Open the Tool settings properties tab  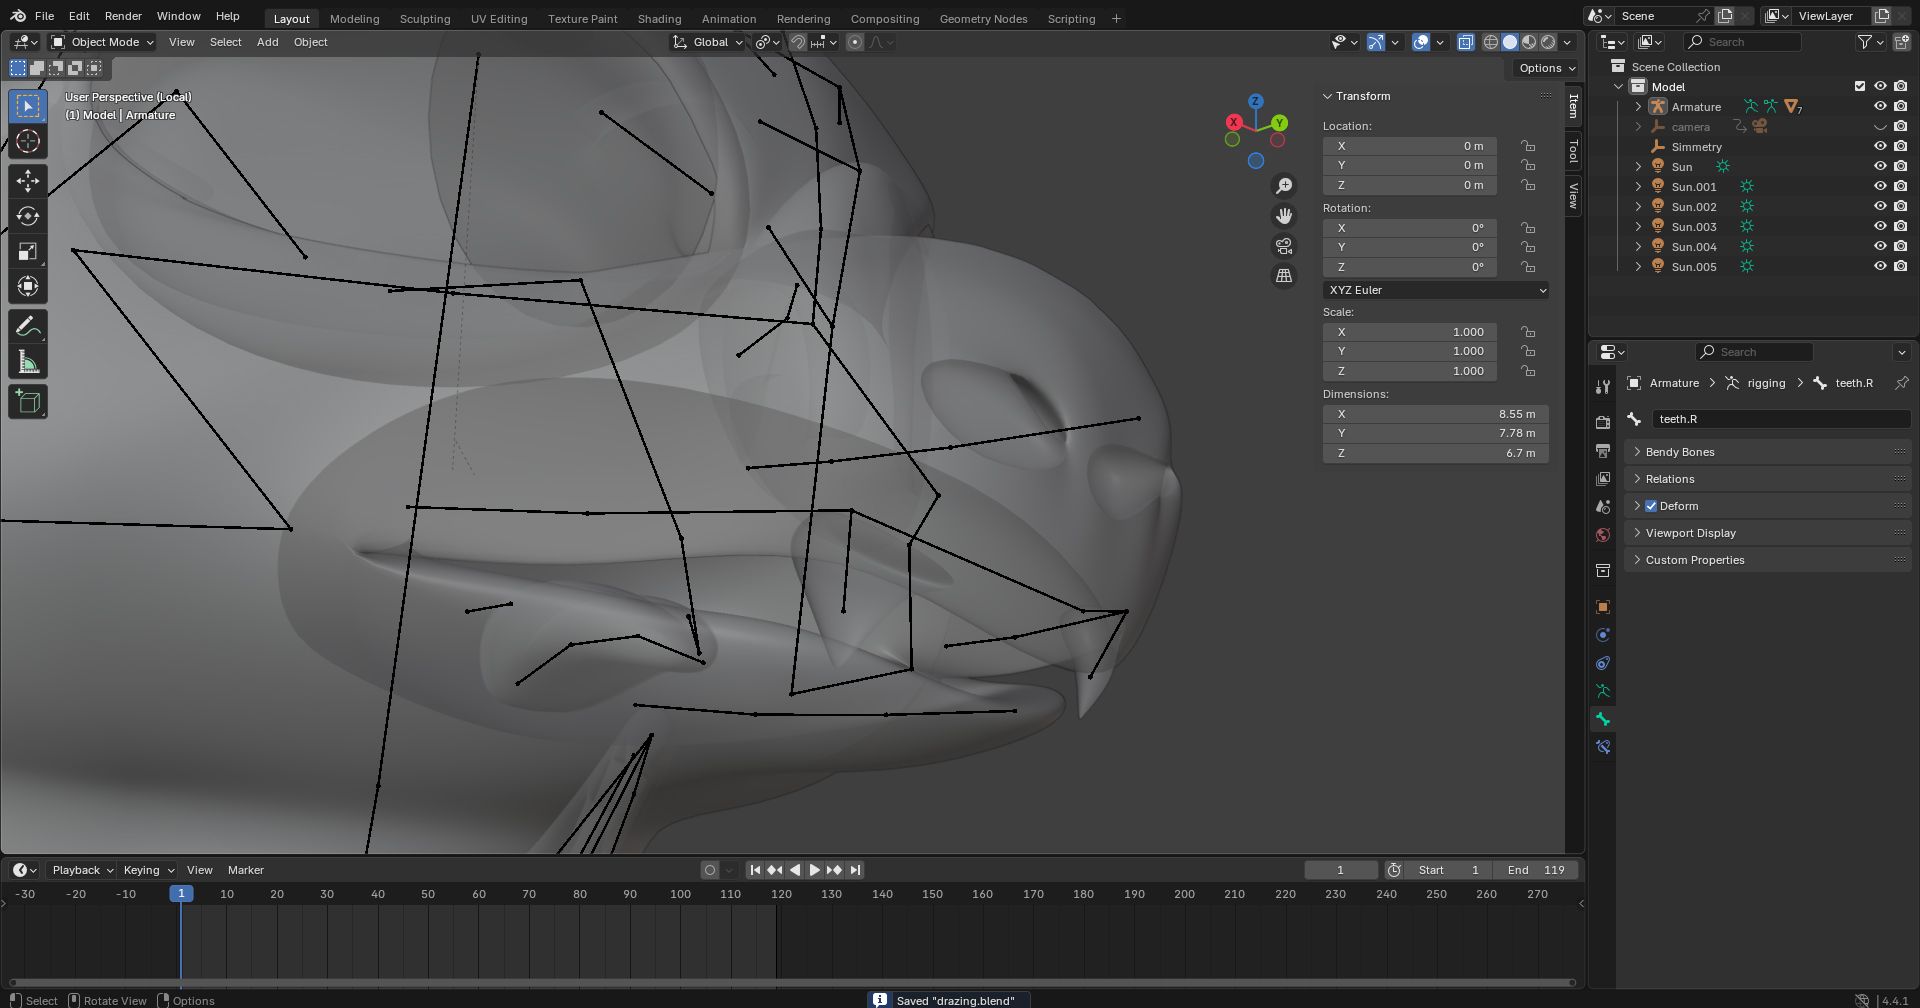[1603, 387]
